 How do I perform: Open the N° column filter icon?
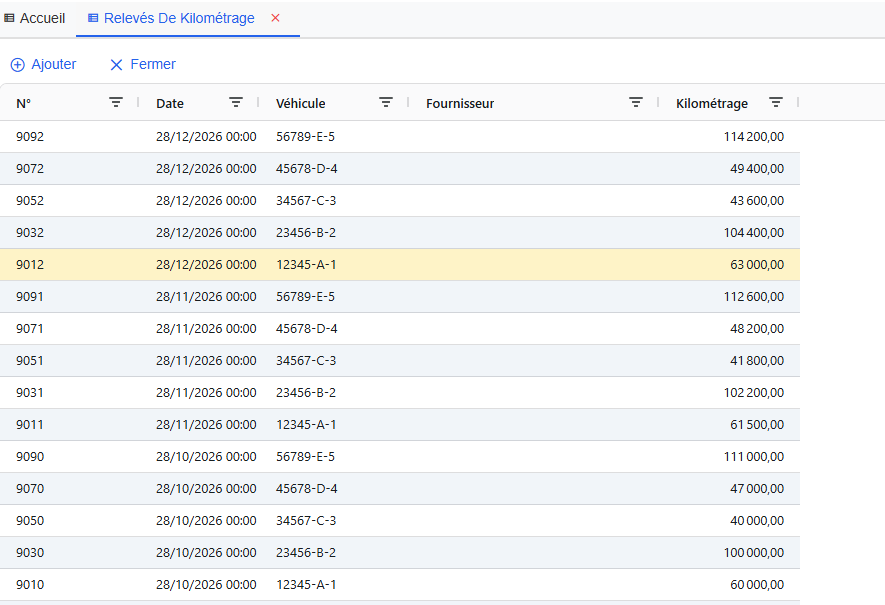coord(116,102)
